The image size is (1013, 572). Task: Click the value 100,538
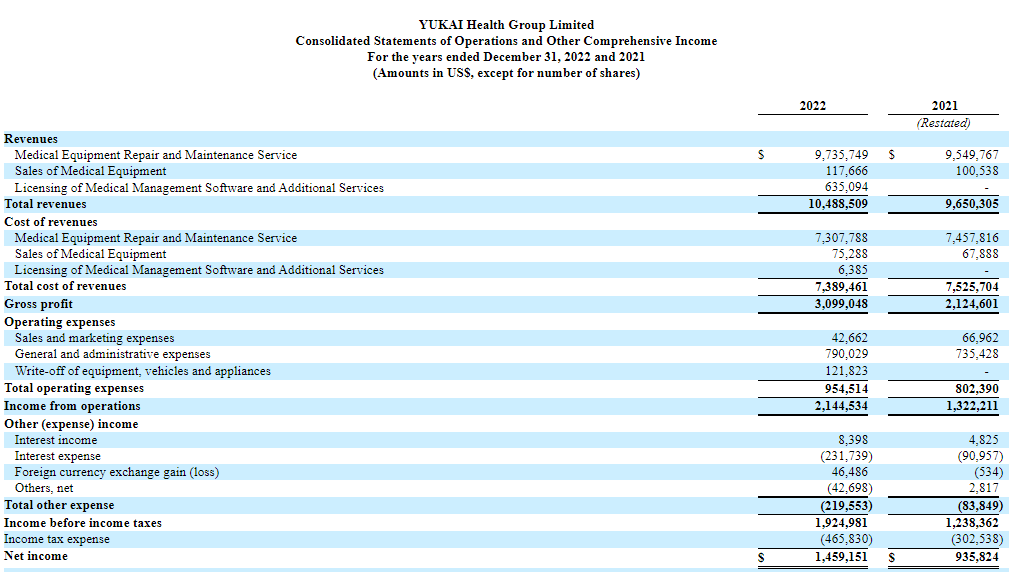point(977,171)
